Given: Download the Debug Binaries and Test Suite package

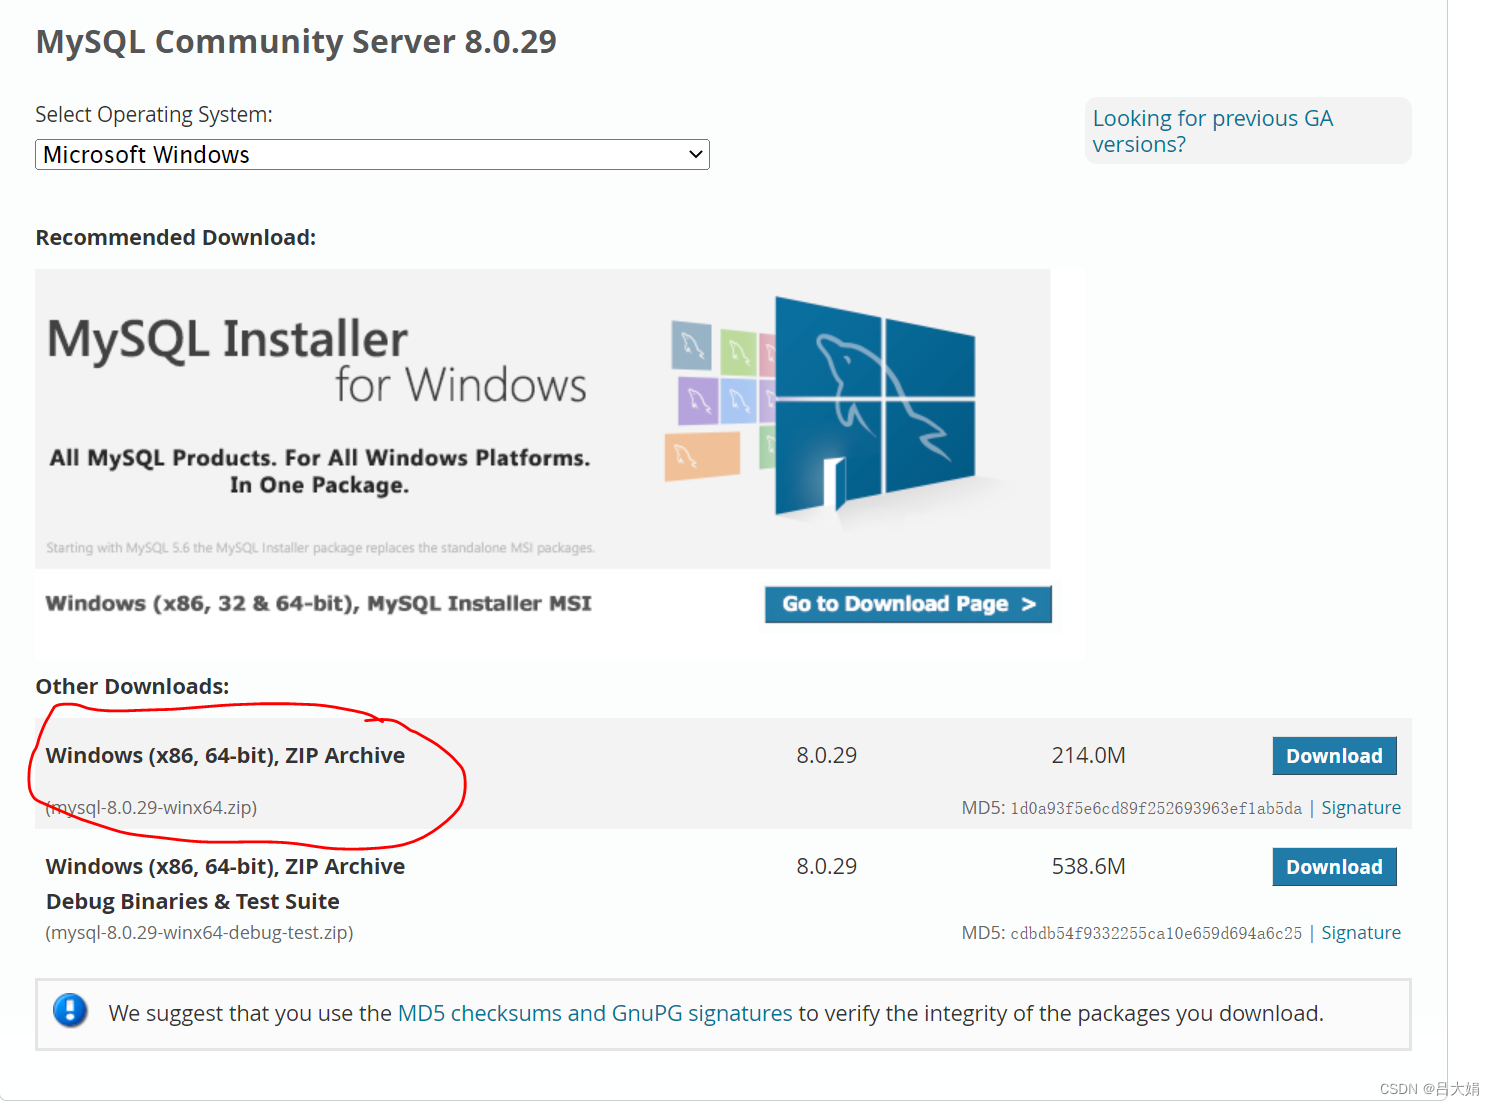Looking at the screenshot, I should 1334,866.
